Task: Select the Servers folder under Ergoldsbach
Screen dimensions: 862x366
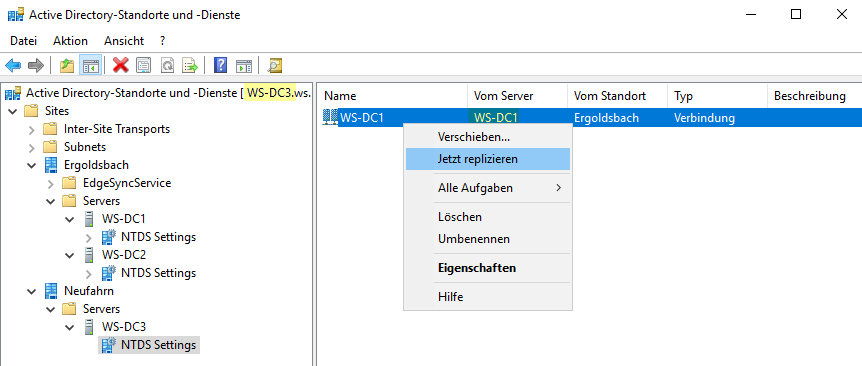Action: point(101,201)
